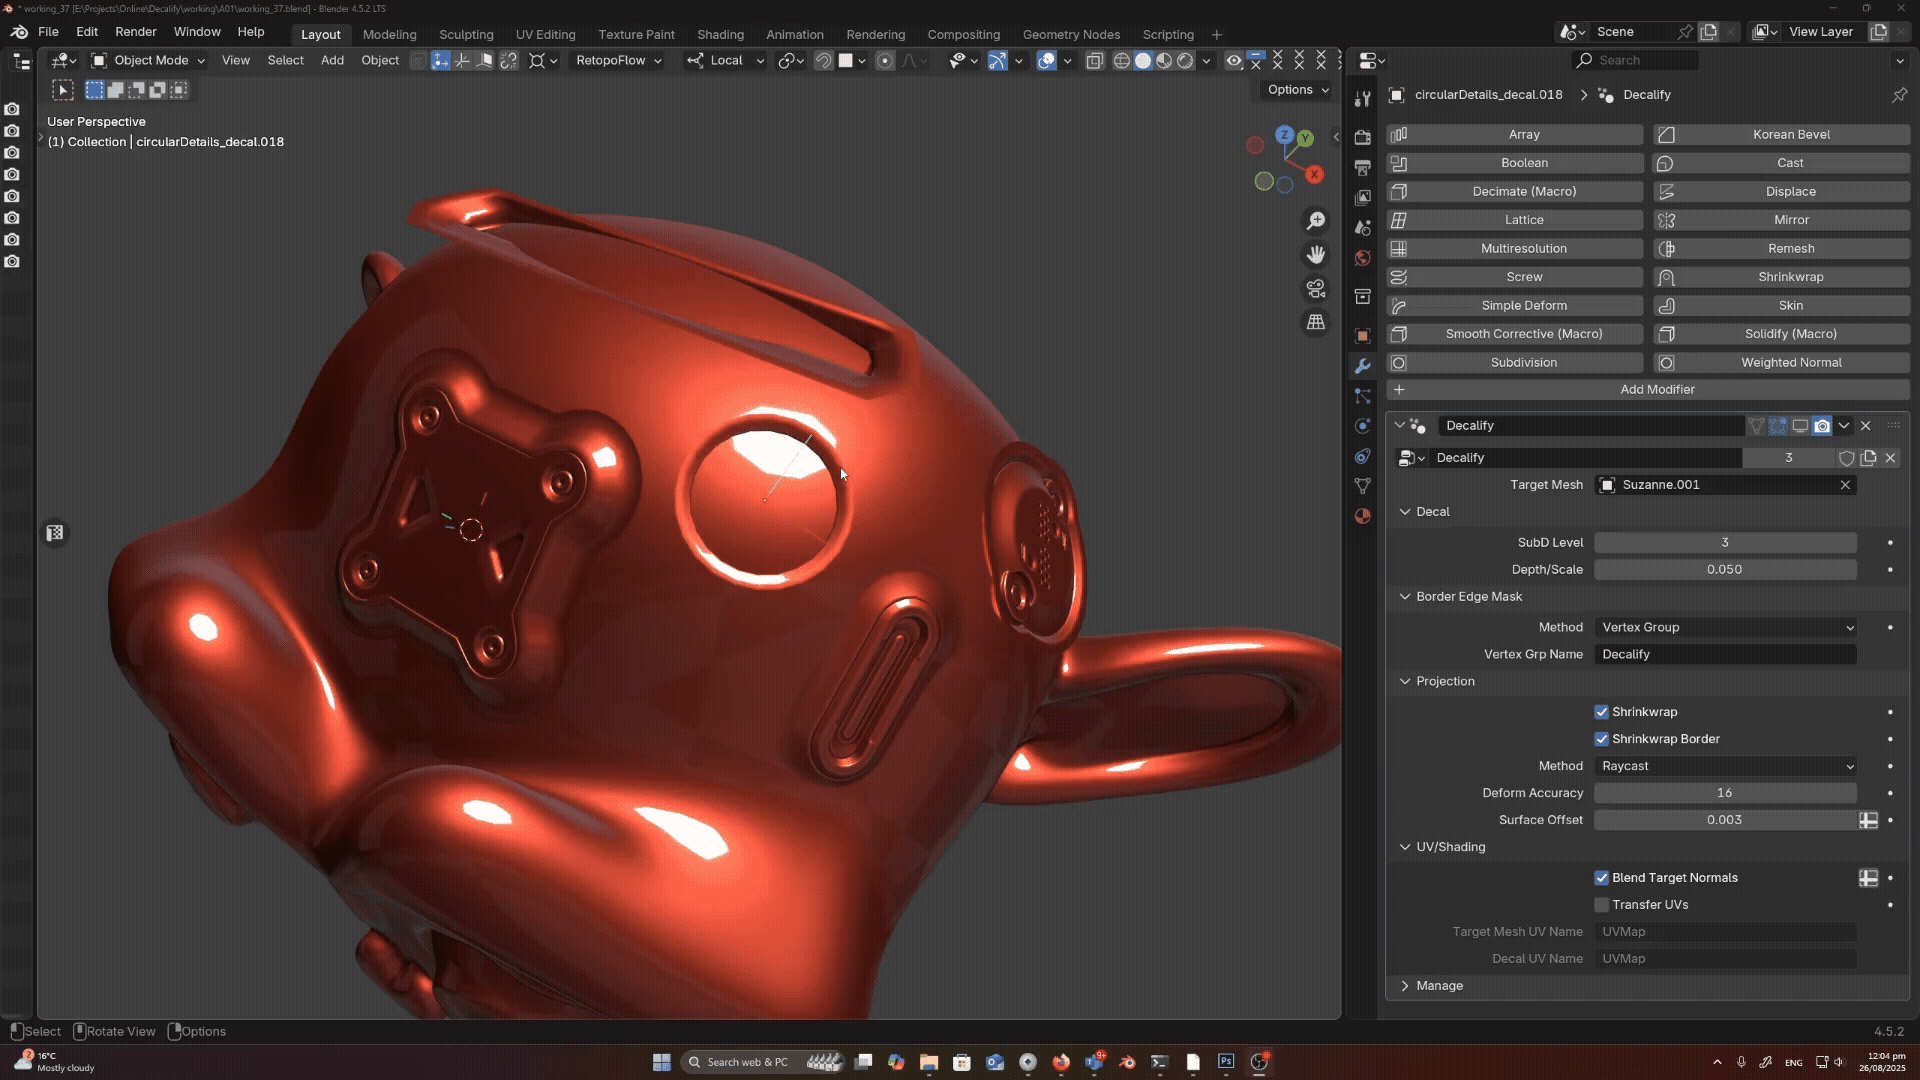Click the pan view hand icon
Viewport: 1920px width, 1080px height.
click(x=1316, y=255)
